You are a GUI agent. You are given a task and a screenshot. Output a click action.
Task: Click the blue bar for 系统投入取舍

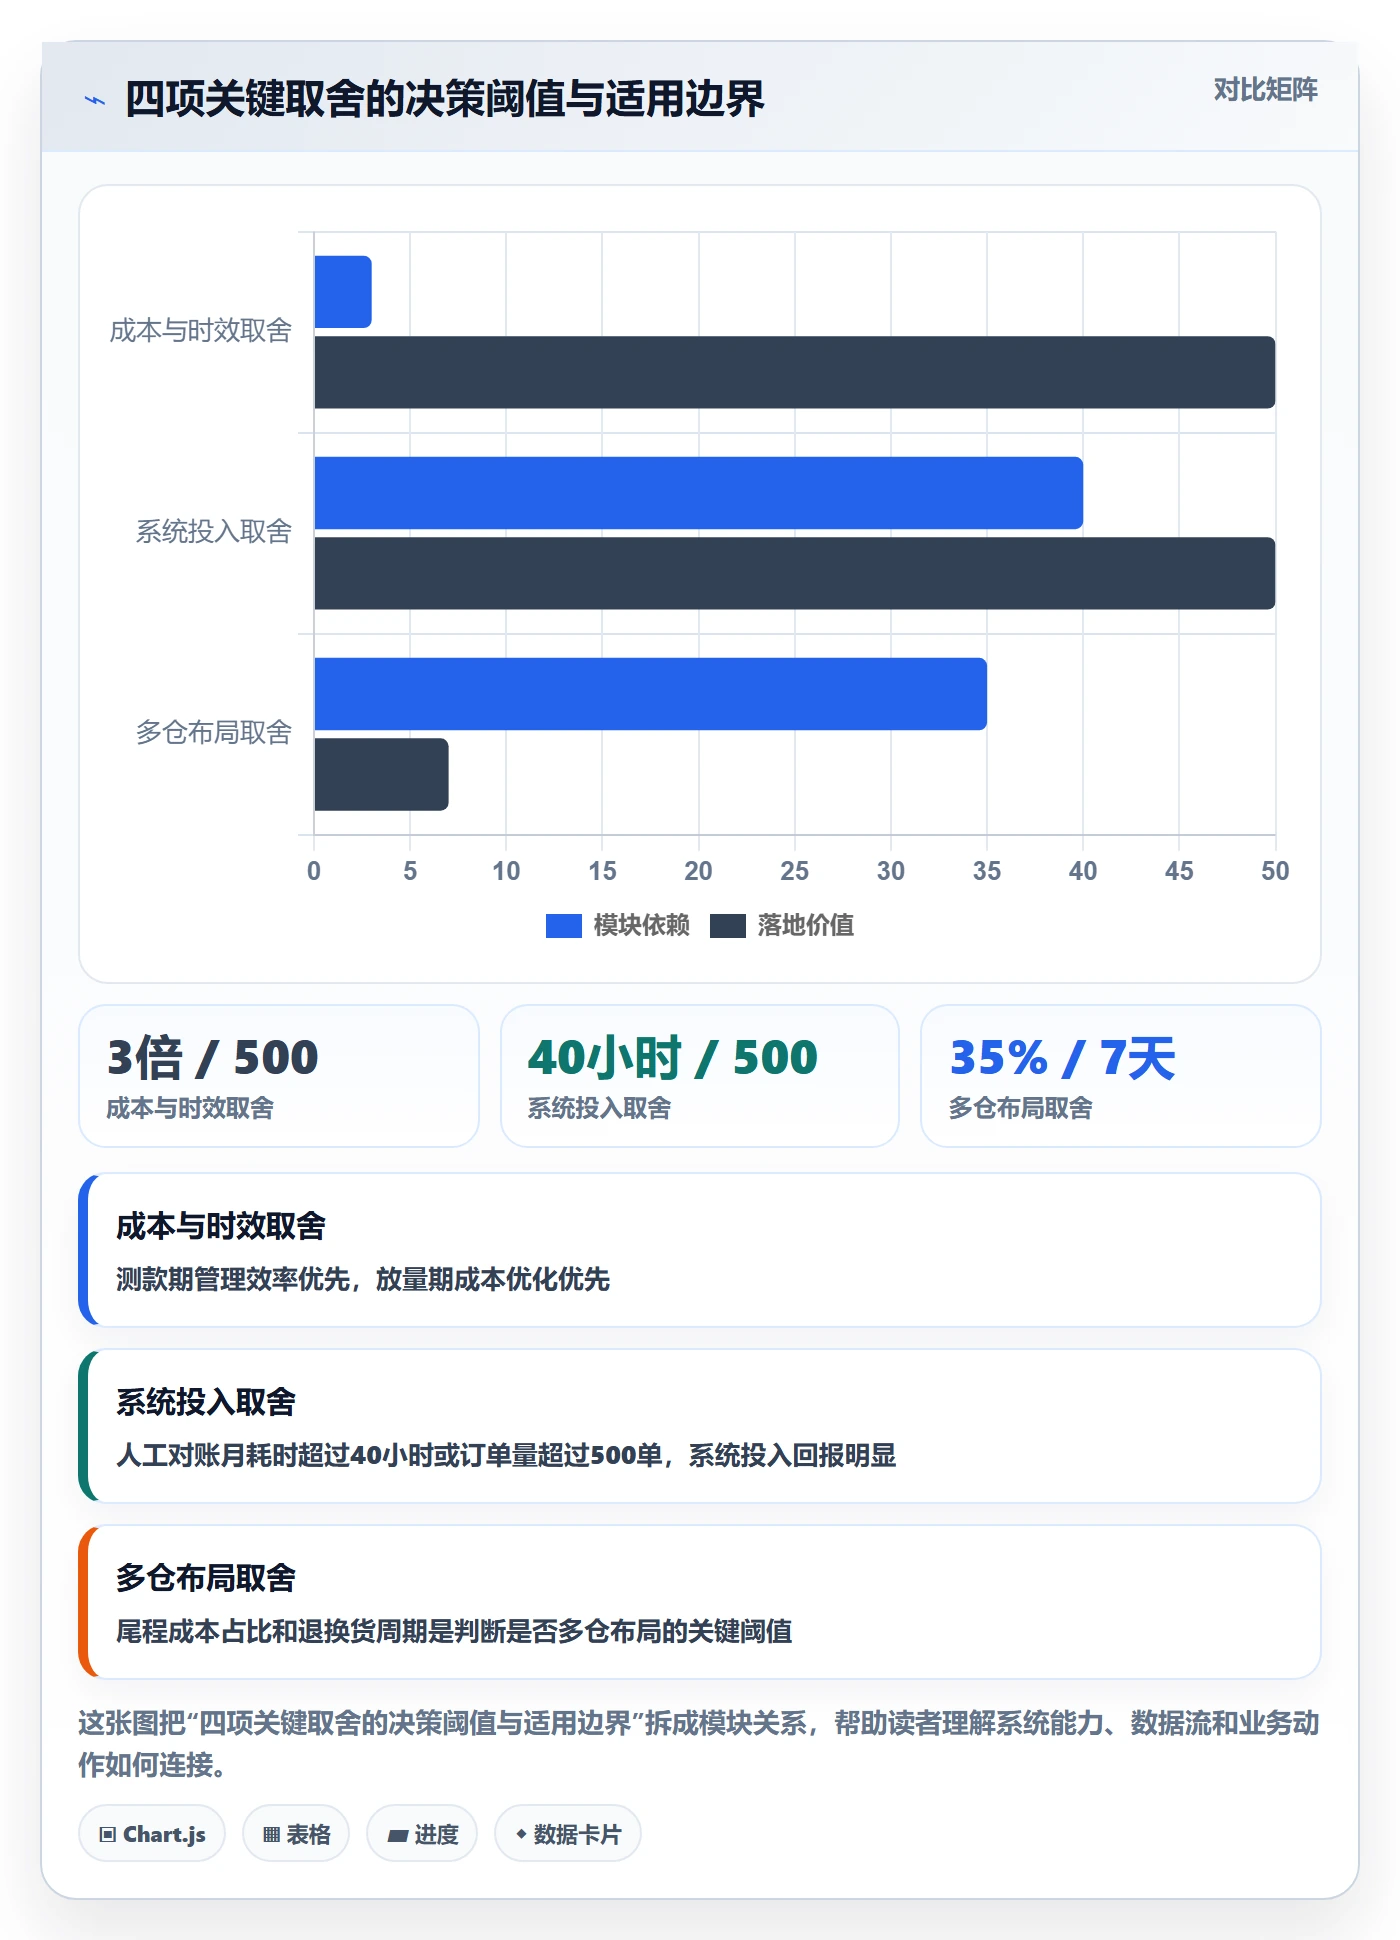[699, 493]
